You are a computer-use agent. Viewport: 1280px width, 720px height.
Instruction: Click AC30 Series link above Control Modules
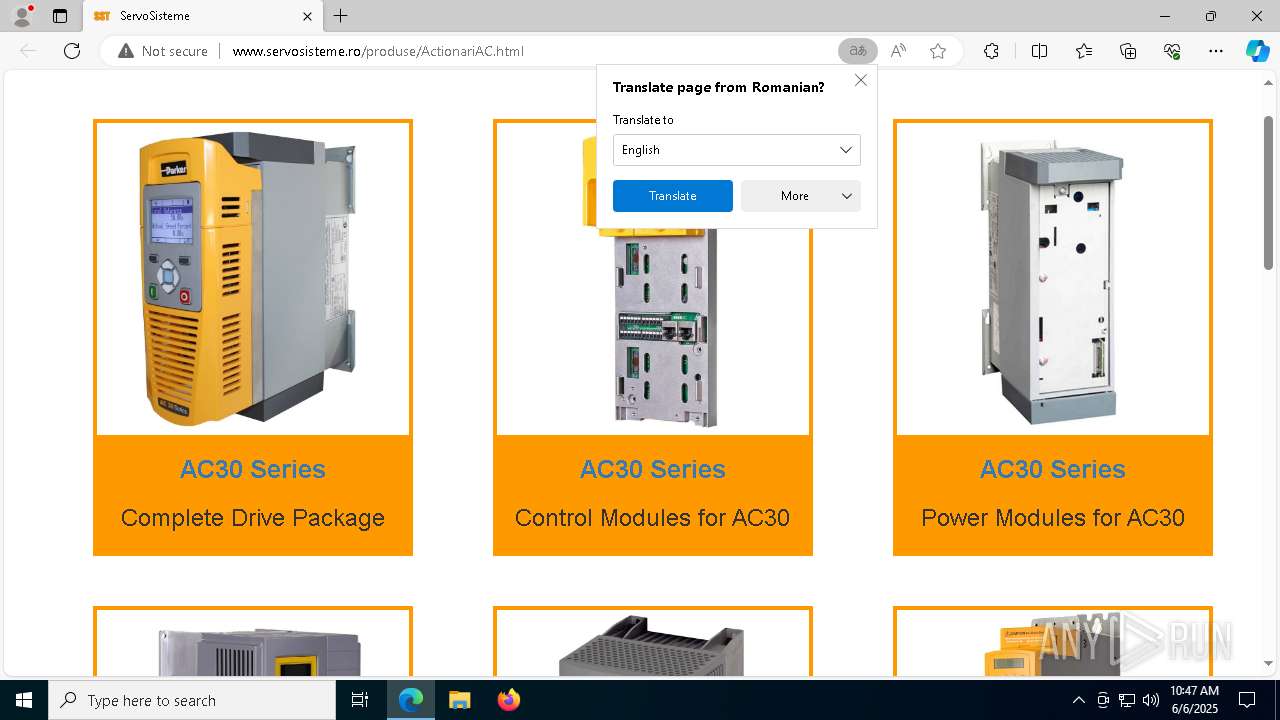coord(653,469)
